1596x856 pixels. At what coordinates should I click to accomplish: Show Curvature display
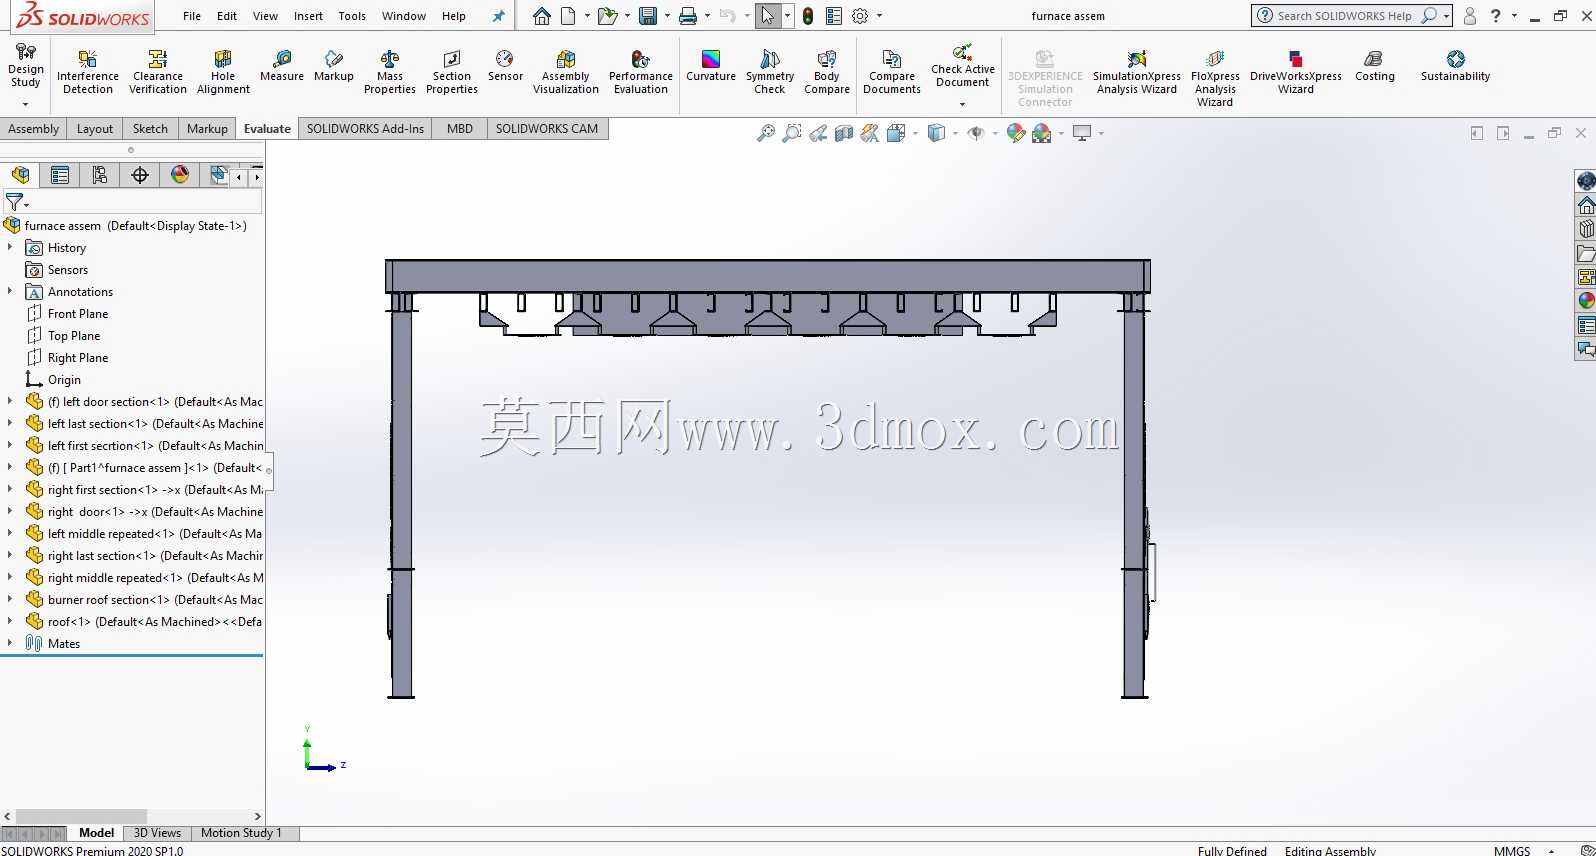coord(711,66)
